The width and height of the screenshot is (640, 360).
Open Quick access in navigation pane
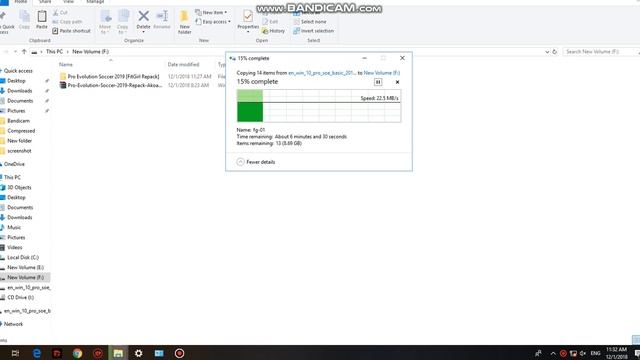[18, 71]
